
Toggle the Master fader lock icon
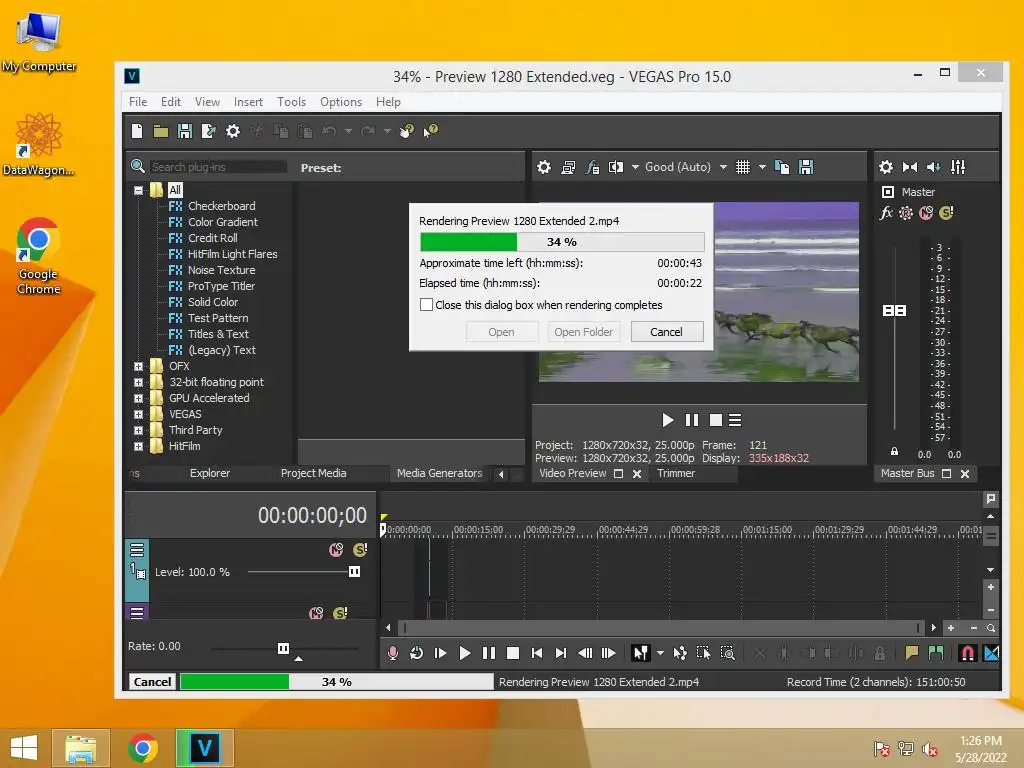pos(895,451)
